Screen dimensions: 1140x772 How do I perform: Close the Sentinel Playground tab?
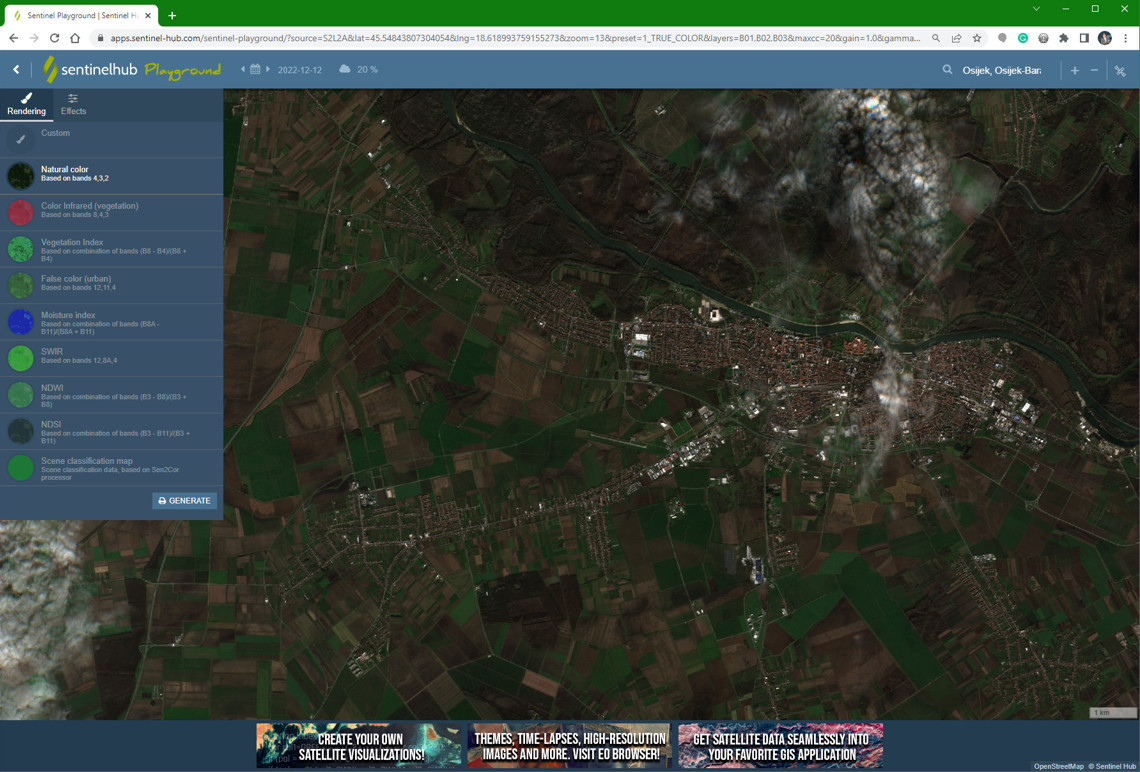[x=148, y=15]
